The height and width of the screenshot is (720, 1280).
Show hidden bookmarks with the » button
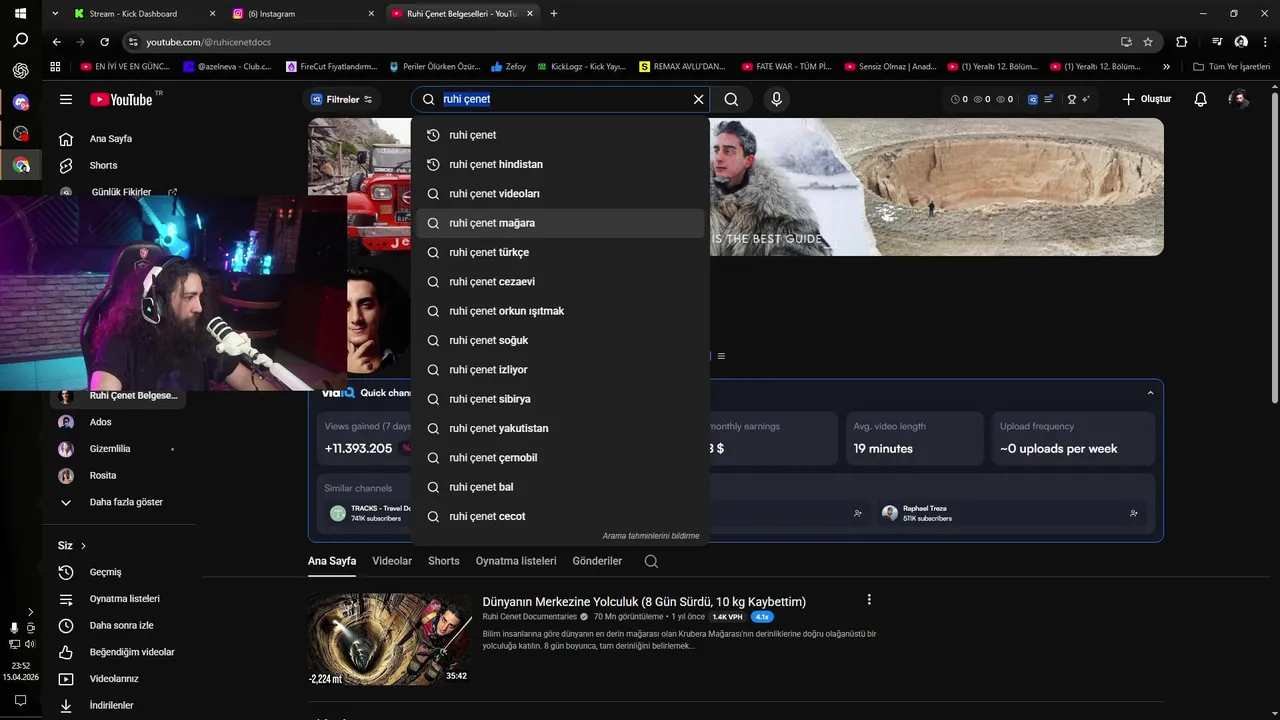[1166, 67]
